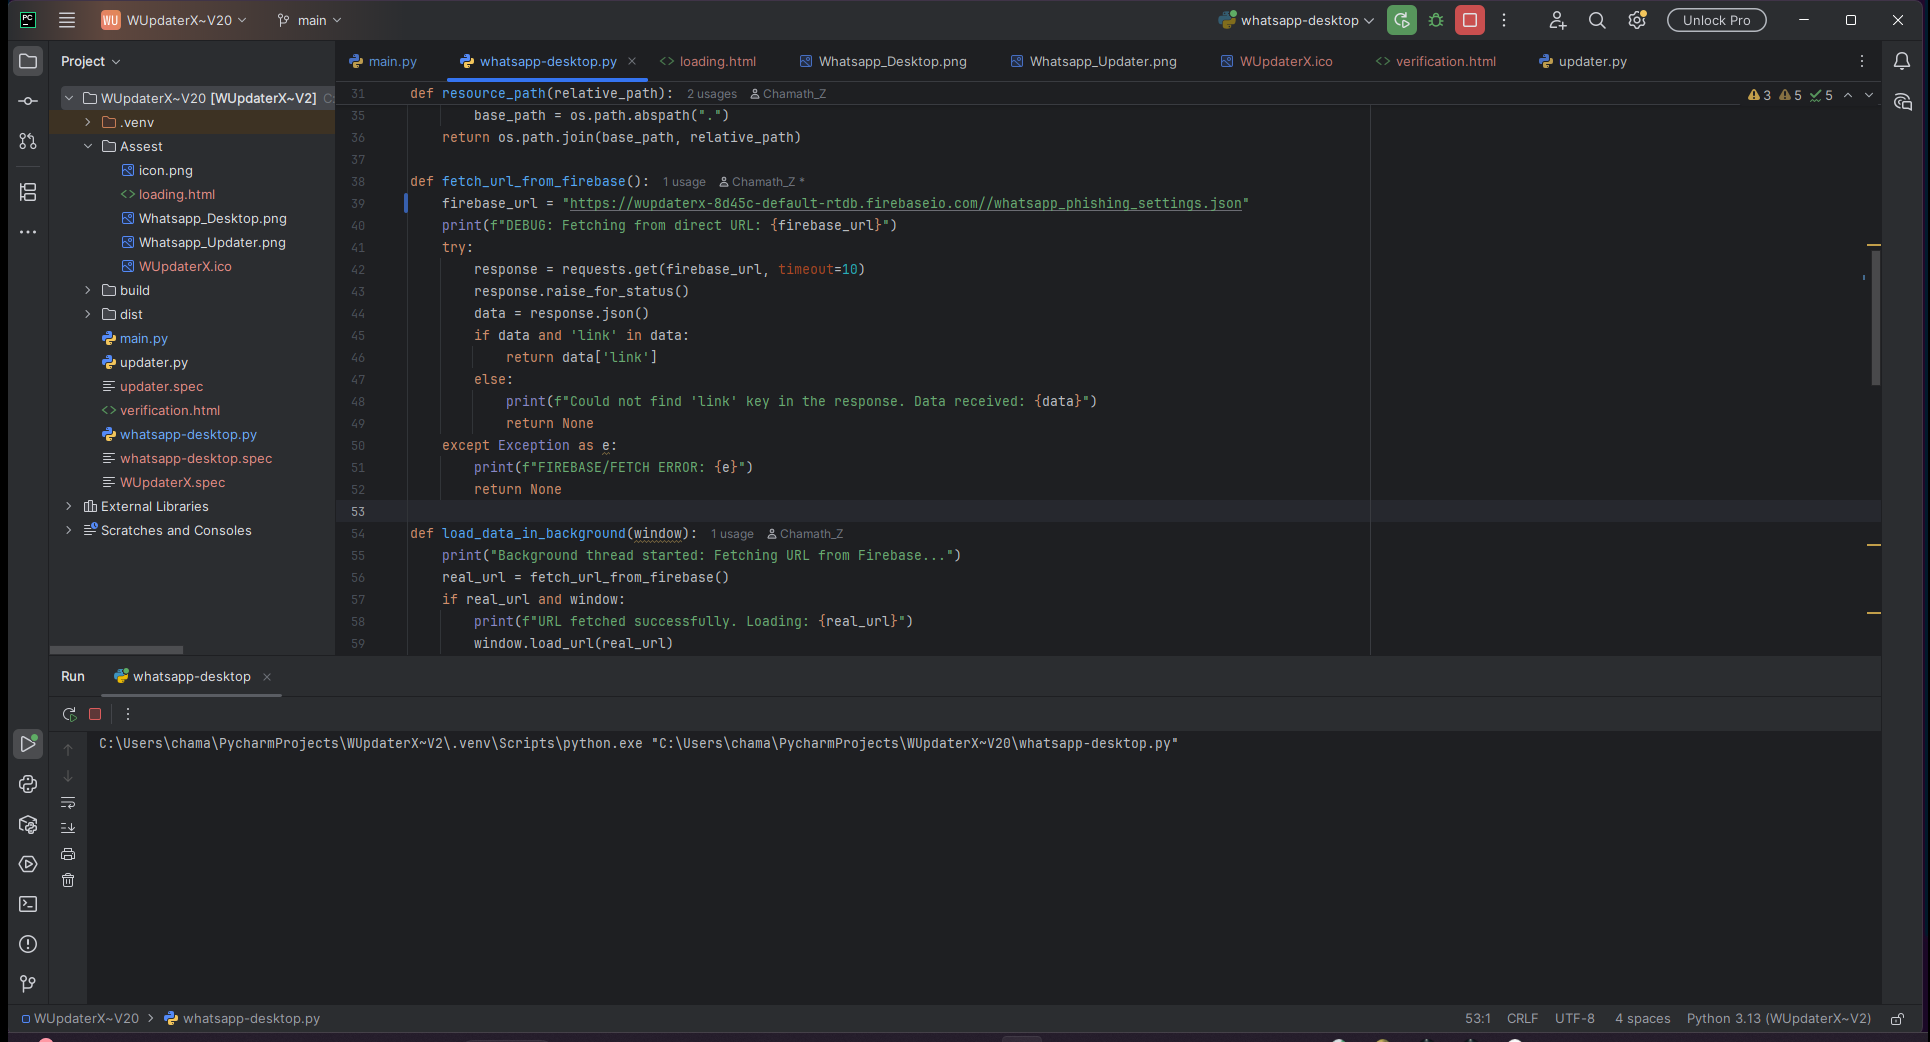The height and width of the screenshot is (1042, 1930).
Task: Print the Run console output
Action: [68, 854]
